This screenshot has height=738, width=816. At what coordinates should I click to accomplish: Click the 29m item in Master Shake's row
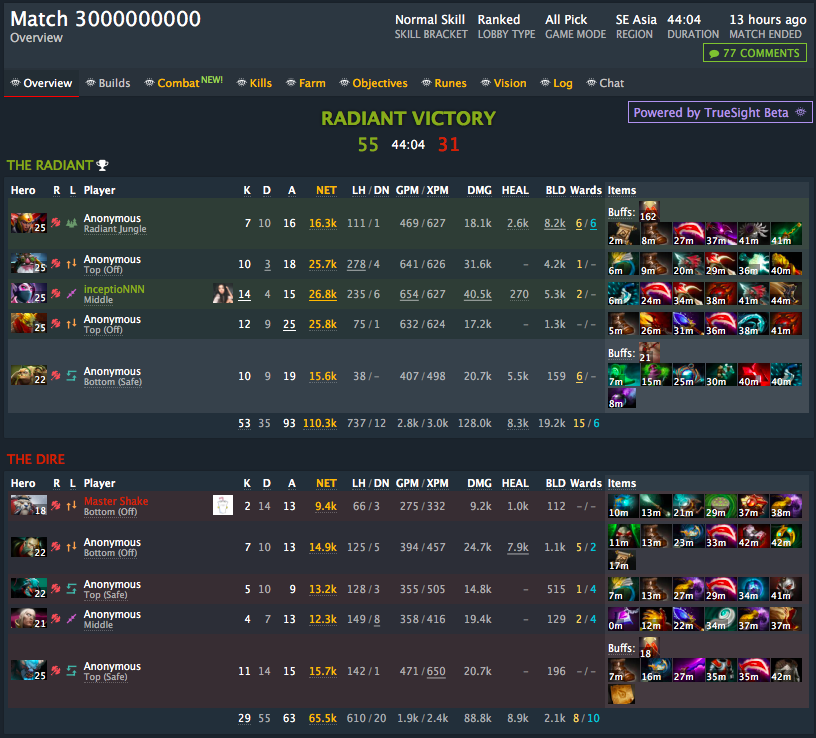tap(720, 506)
